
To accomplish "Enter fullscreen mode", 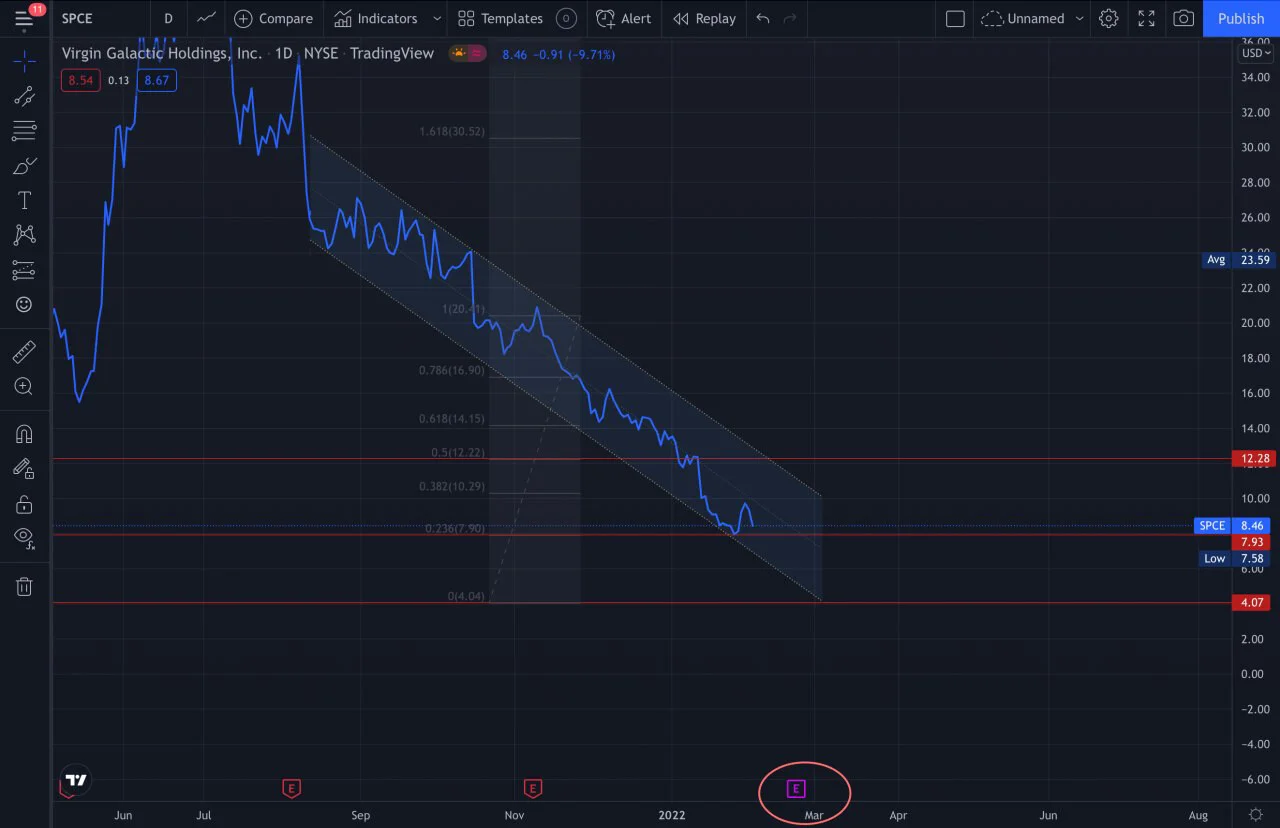I will 1146,18.
